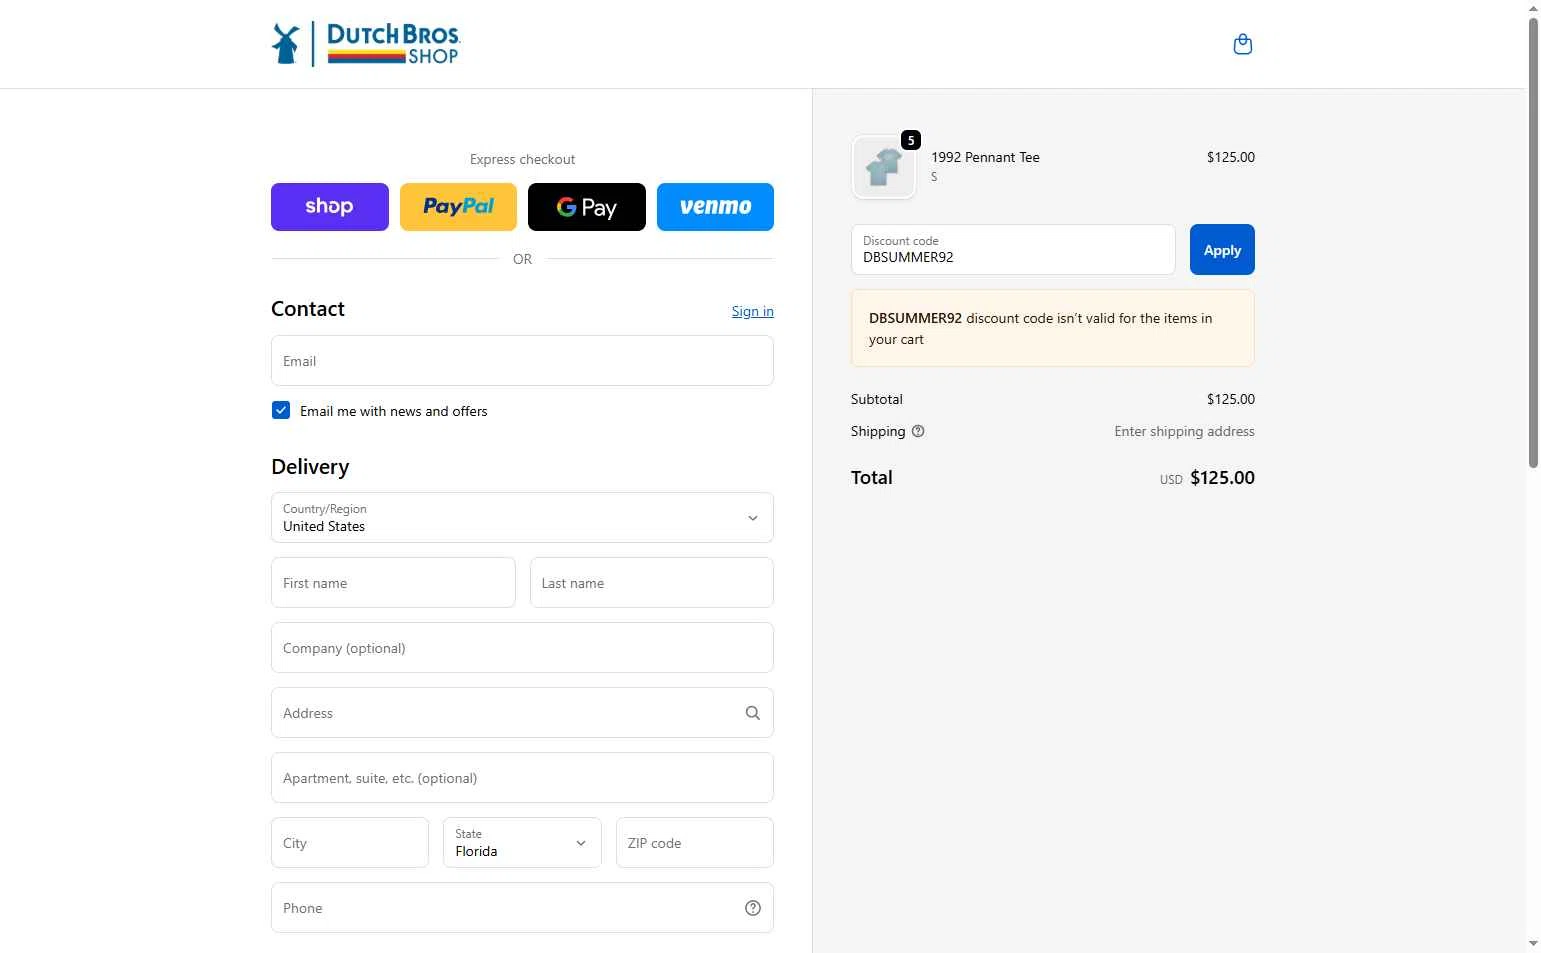
Task: Pay with Shop Pay express button
Action: pos(330,207)
